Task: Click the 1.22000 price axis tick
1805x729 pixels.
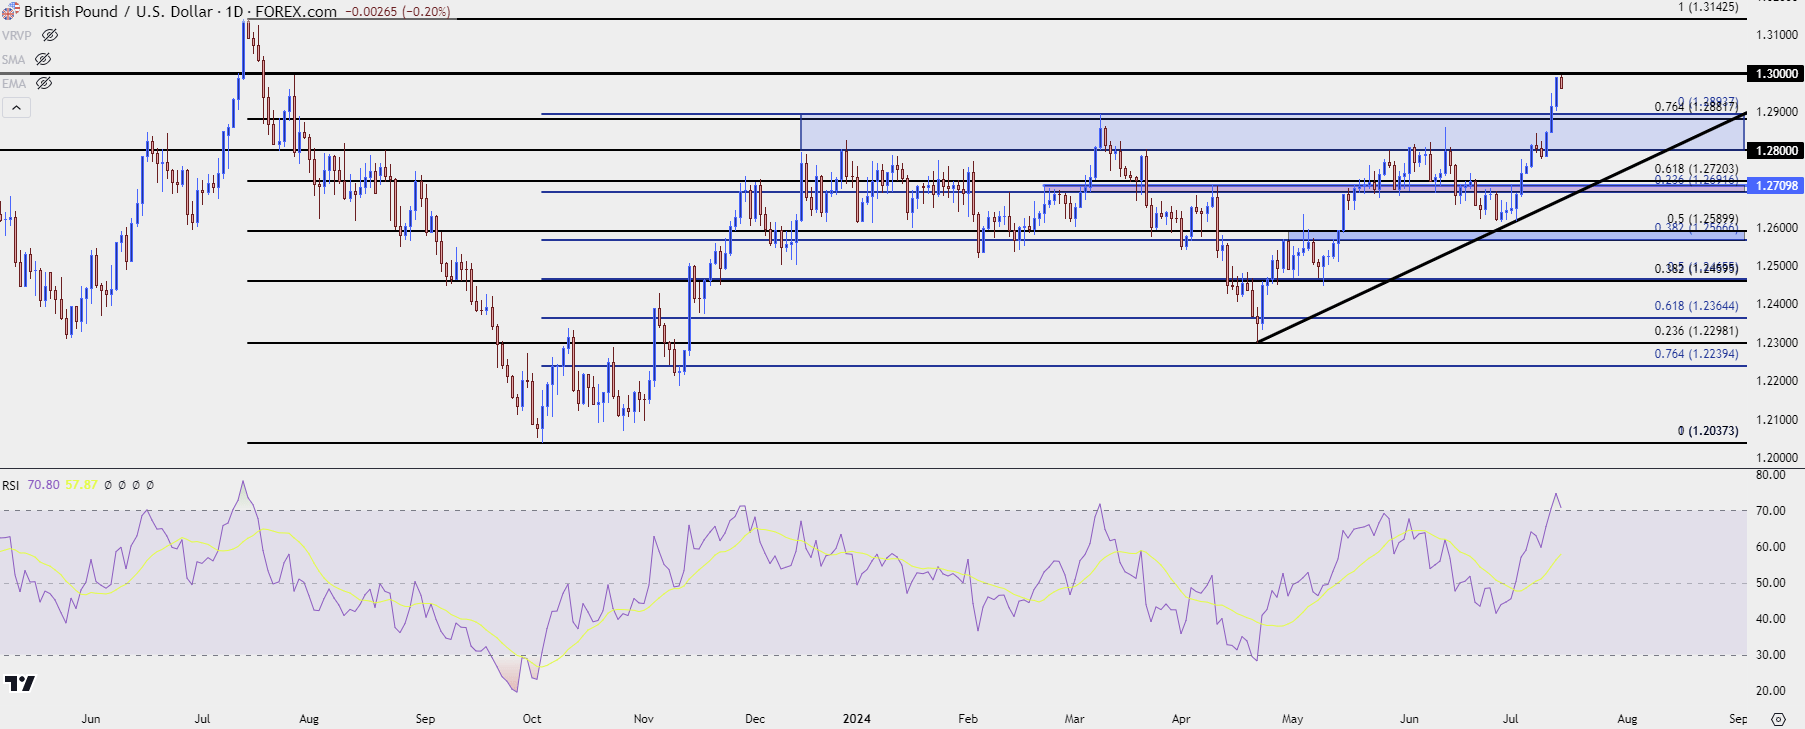Action: (x=1777, y=381)
